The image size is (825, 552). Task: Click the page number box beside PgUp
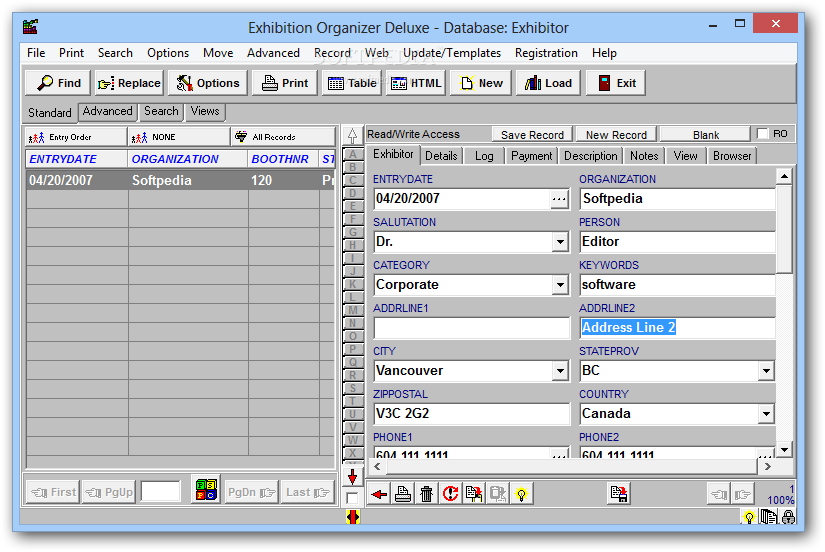click(161, 491)
